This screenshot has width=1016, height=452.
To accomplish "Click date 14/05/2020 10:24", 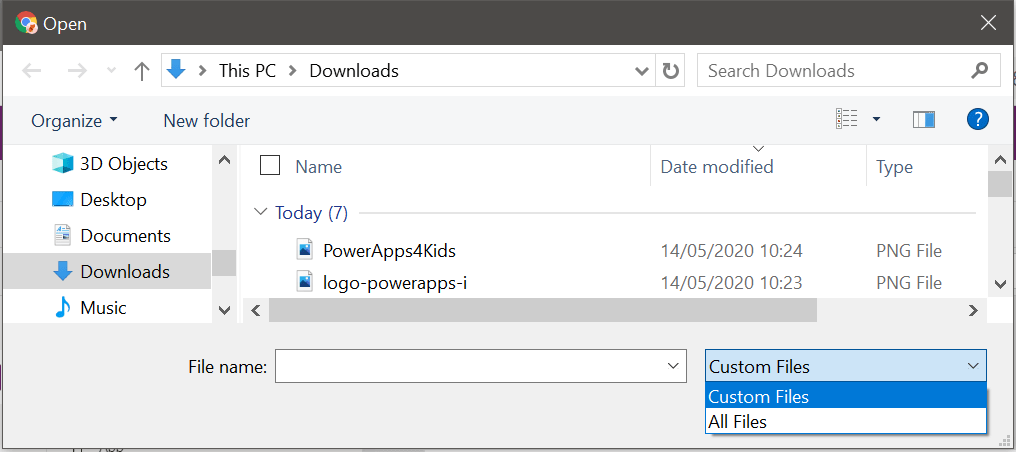I will pyautogui.click(x=732, y=251).
